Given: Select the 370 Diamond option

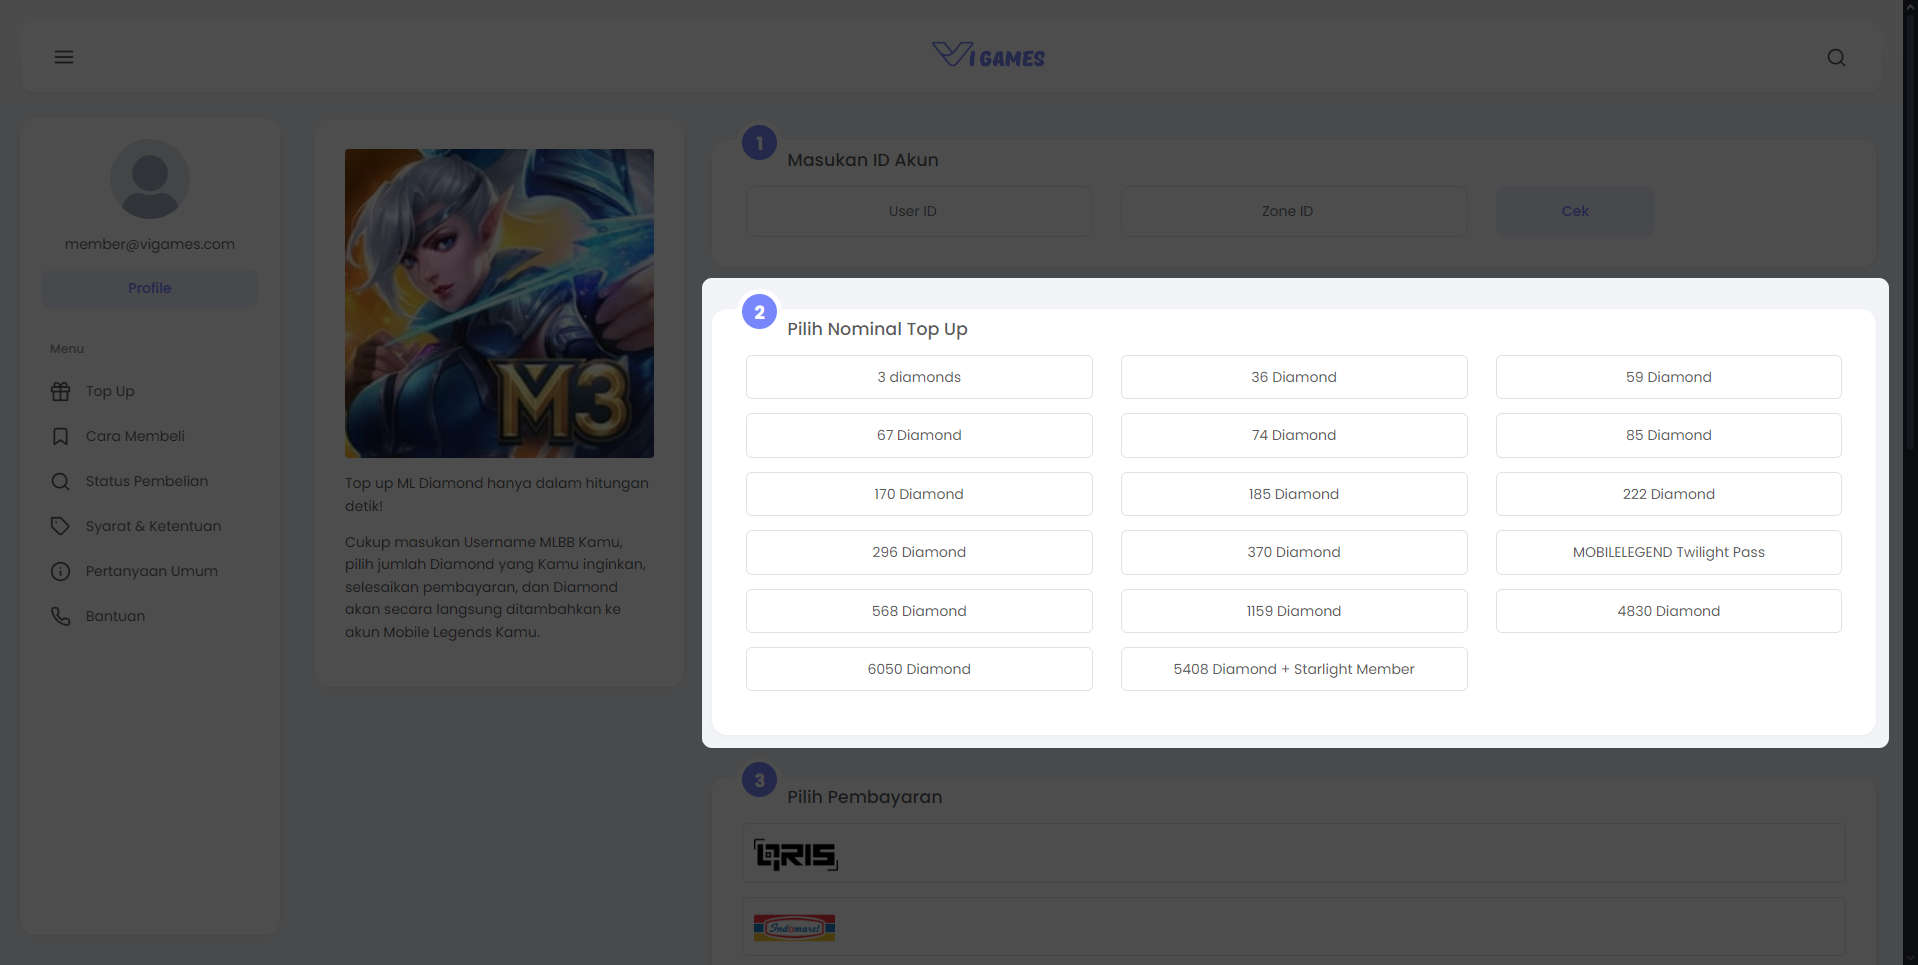Looking at the screenshot, I should (1294, 552).
